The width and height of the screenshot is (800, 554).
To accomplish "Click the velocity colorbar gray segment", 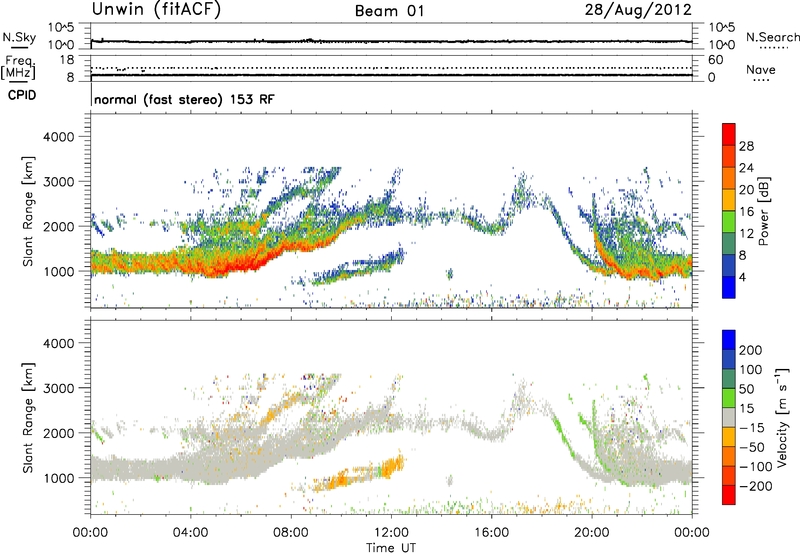I will 729,417.
